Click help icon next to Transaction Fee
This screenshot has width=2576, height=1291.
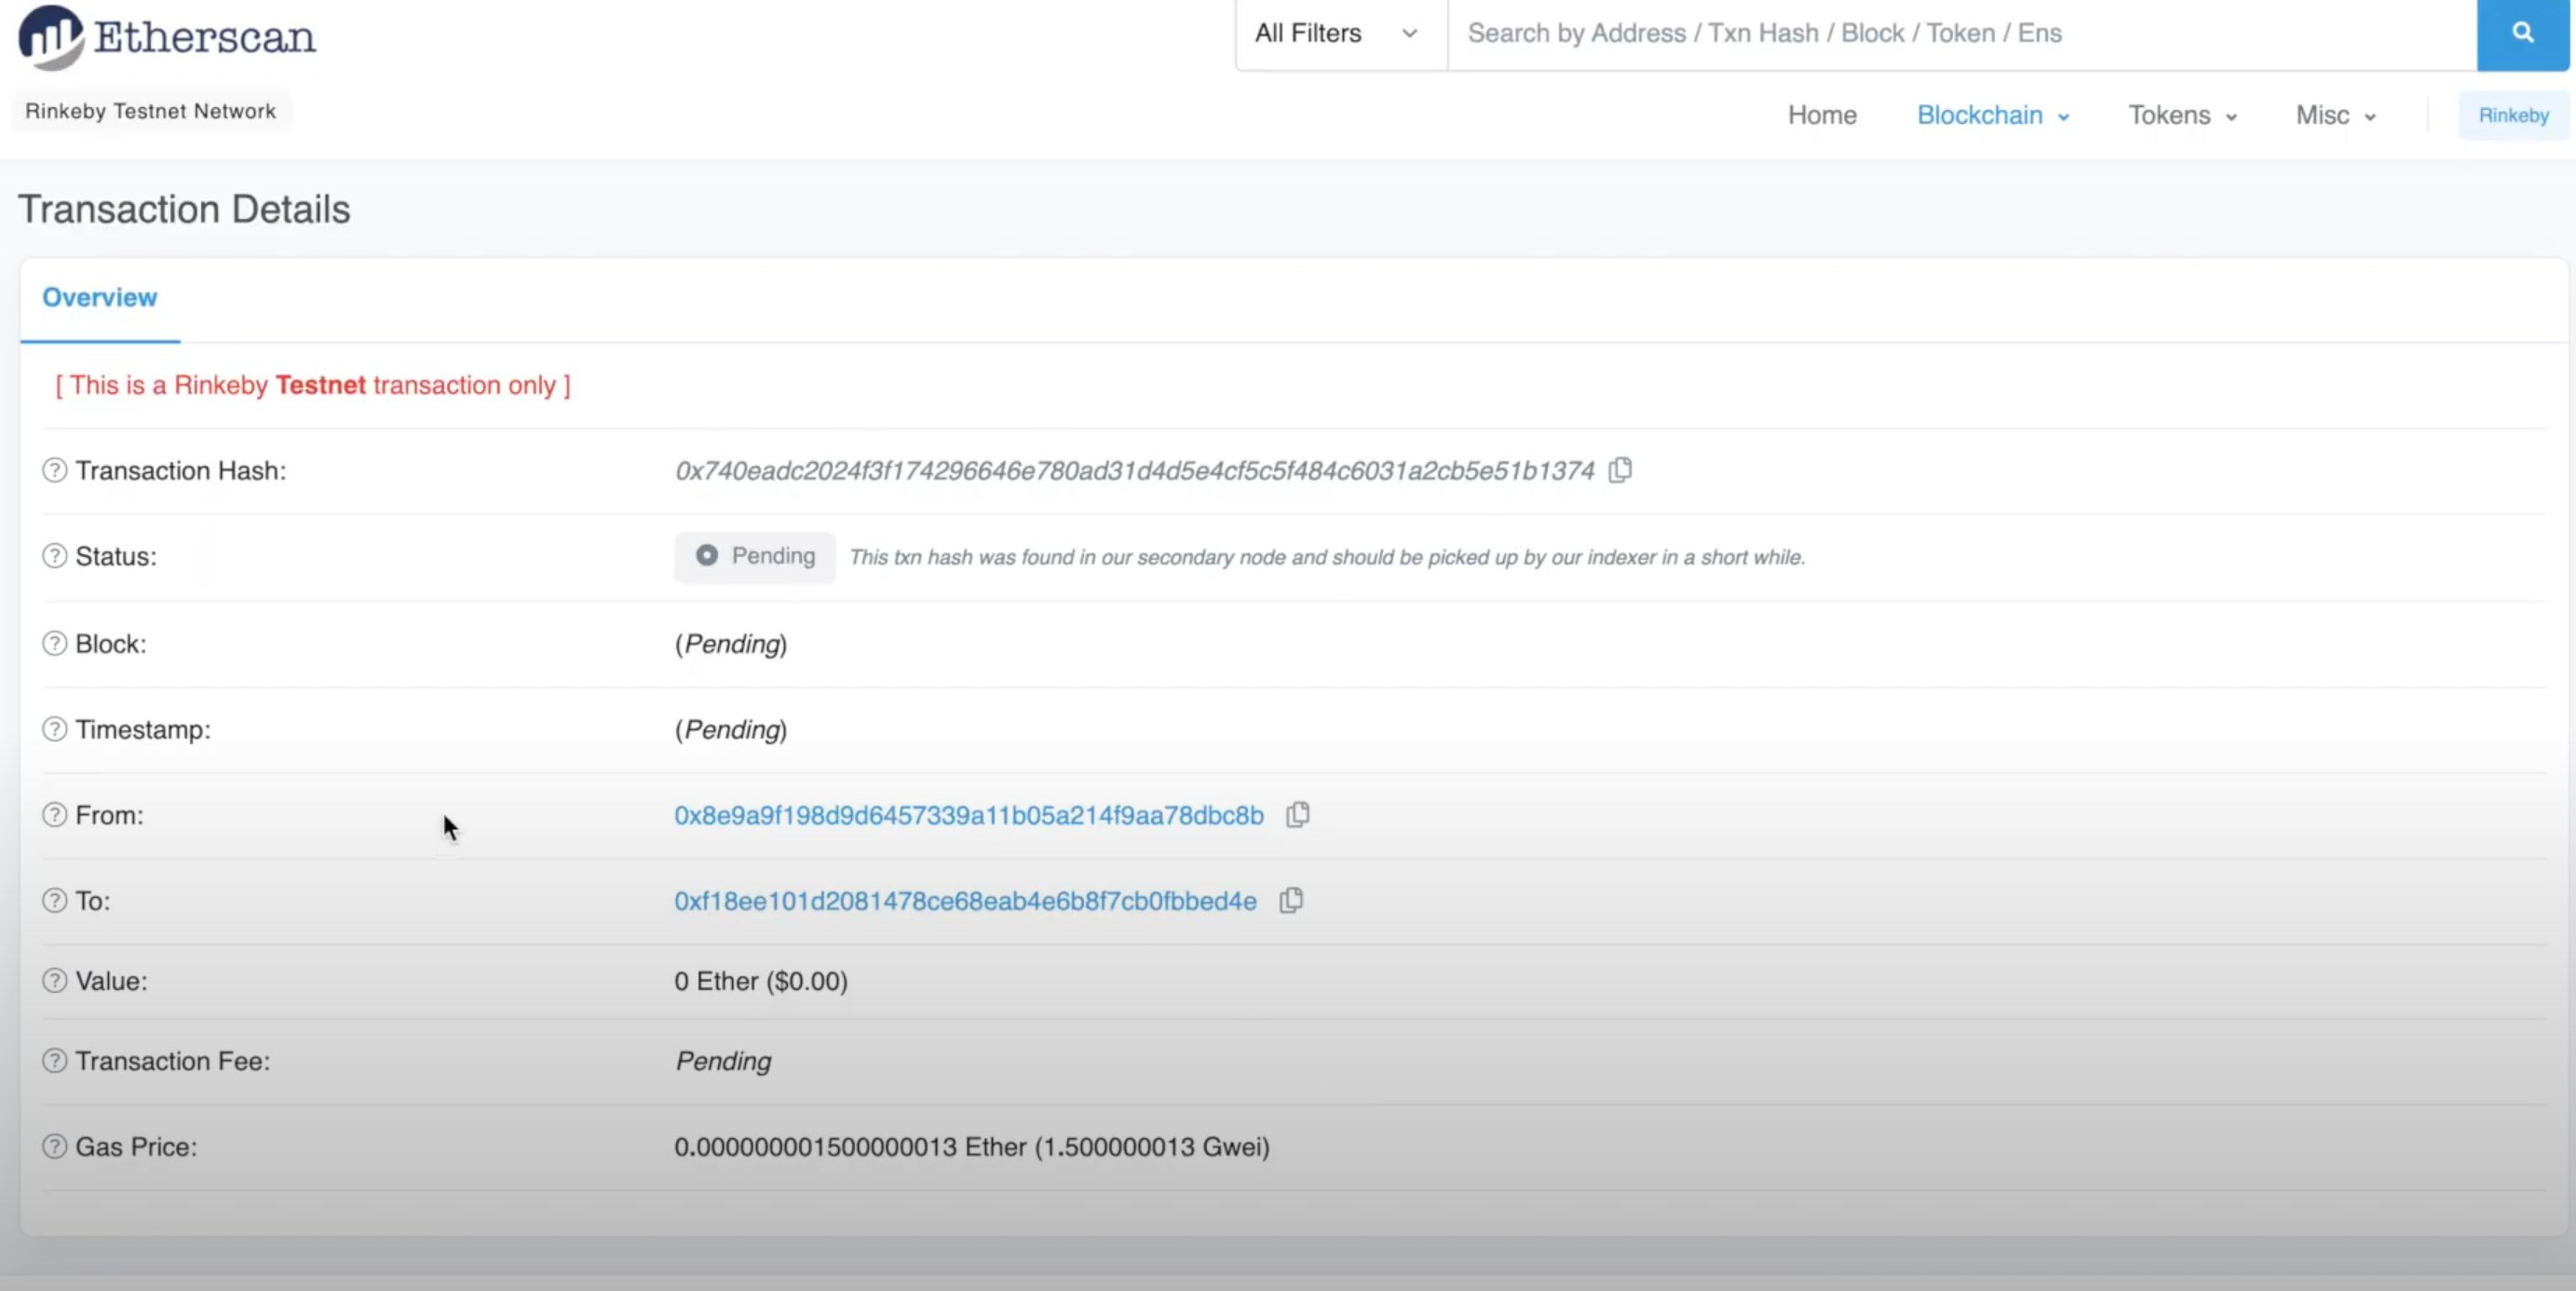coord(55,1061)
